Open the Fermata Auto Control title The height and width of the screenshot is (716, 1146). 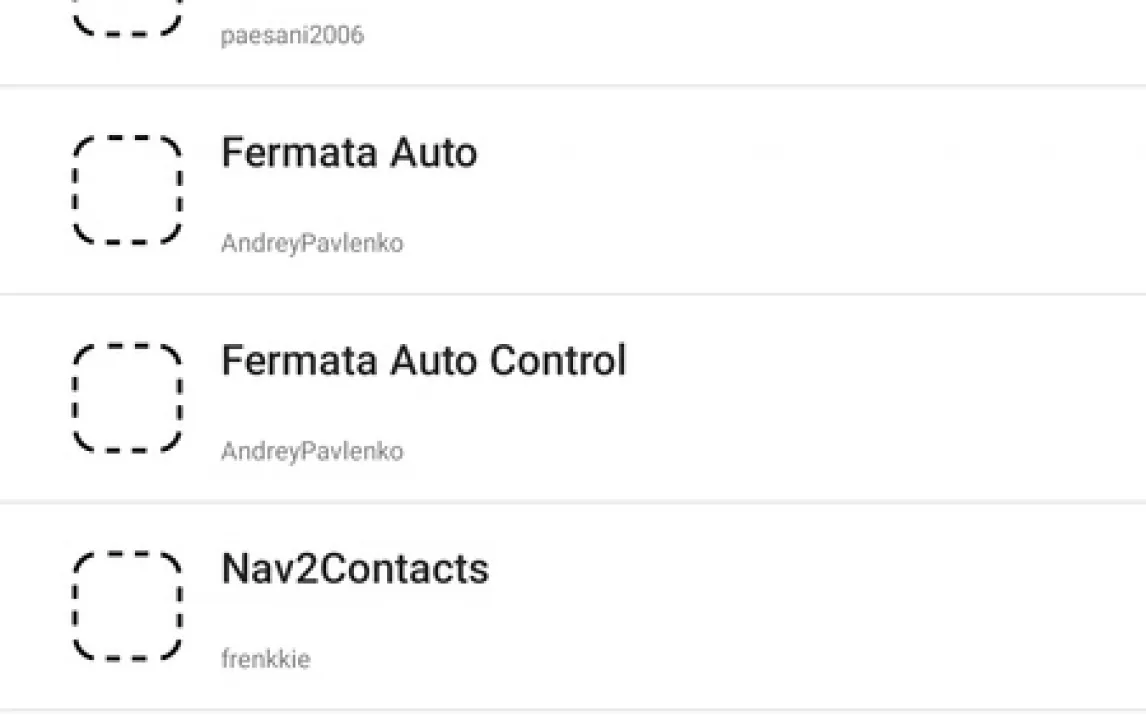point(423,361)
